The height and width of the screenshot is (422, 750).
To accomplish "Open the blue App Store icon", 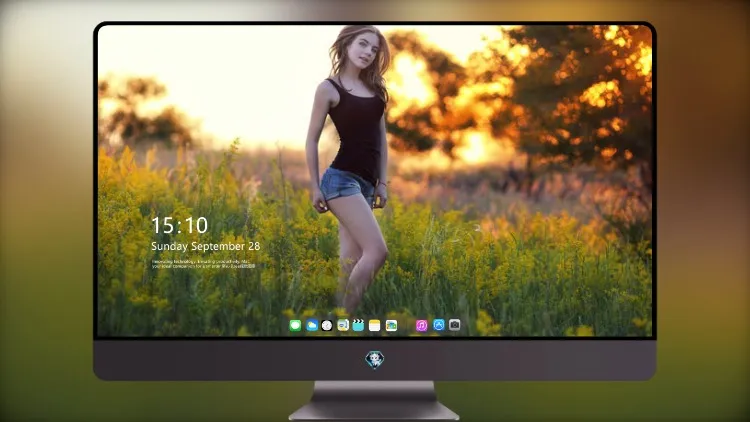I will (x=439, y=325).
